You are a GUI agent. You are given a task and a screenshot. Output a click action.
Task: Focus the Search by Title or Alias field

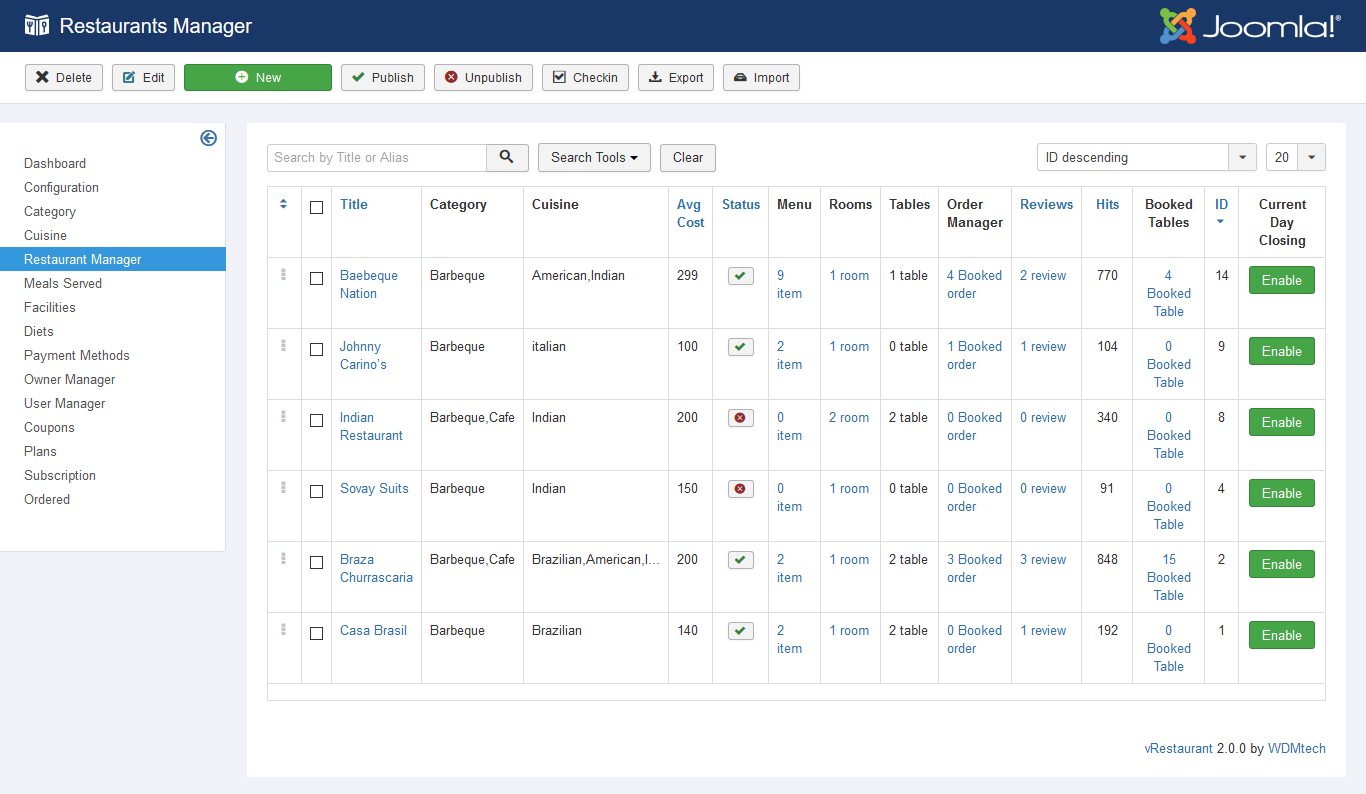[377, 157]
